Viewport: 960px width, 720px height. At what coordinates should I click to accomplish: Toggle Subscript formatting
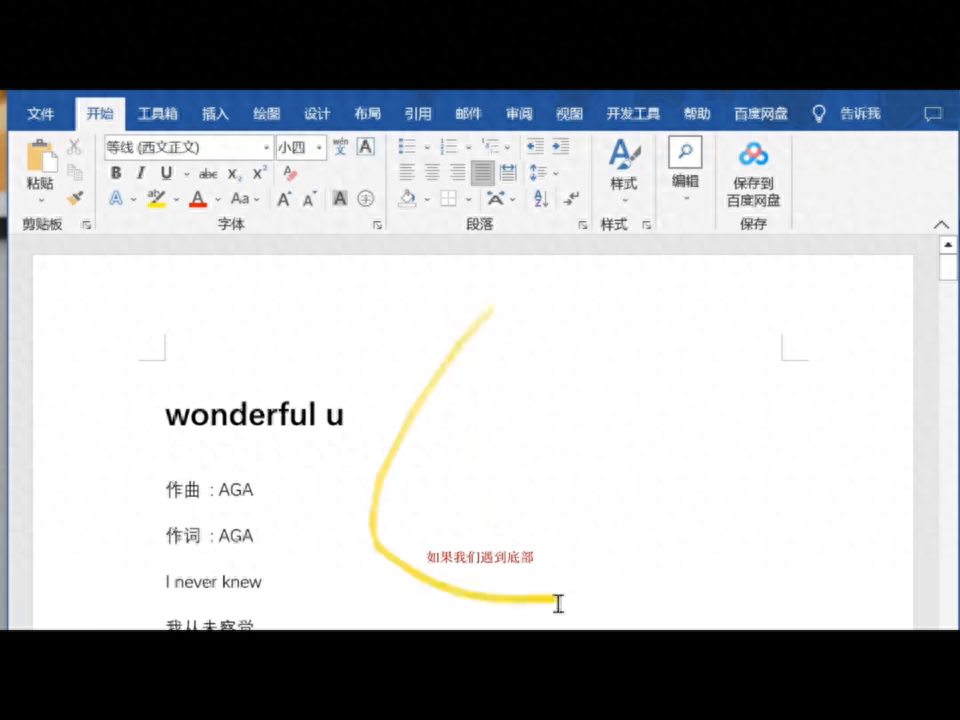coord(234,174)
